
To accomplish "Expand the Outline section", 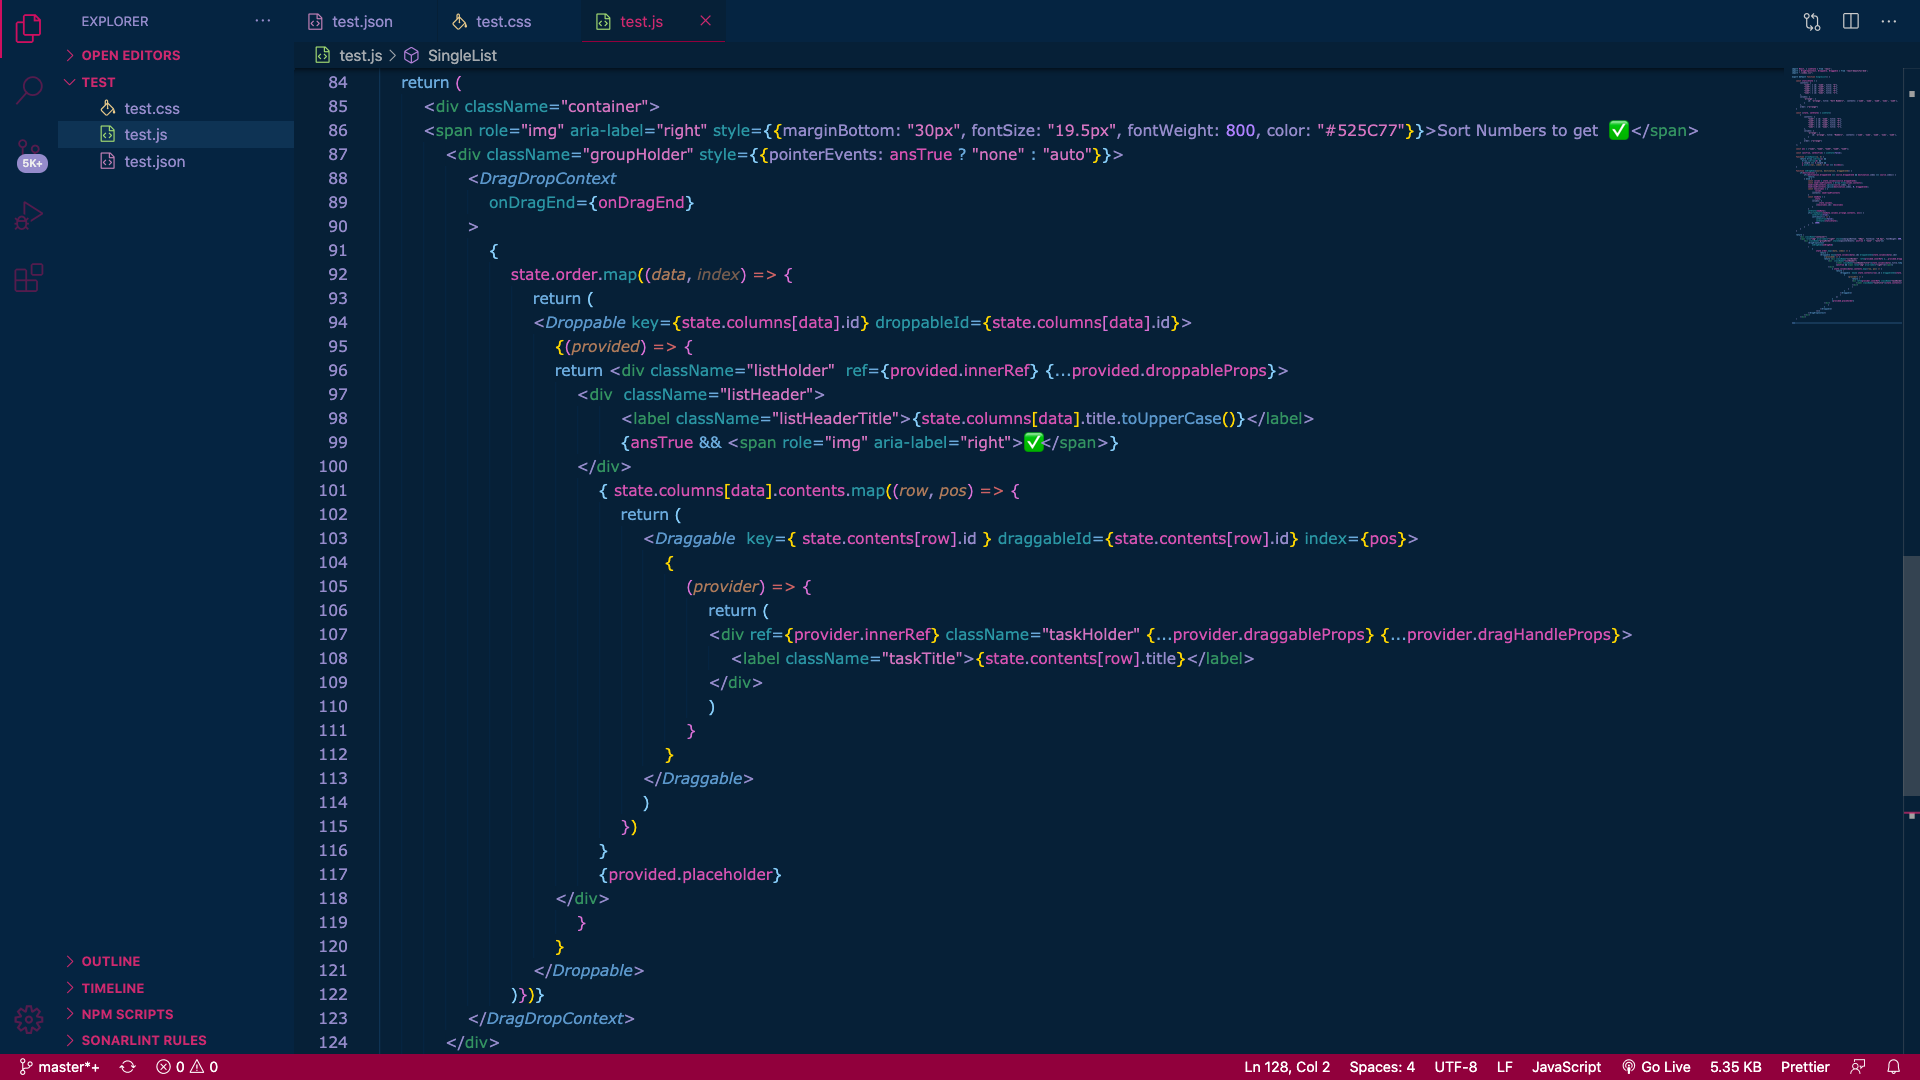I will pyautogui.click(x=110, y=961).
